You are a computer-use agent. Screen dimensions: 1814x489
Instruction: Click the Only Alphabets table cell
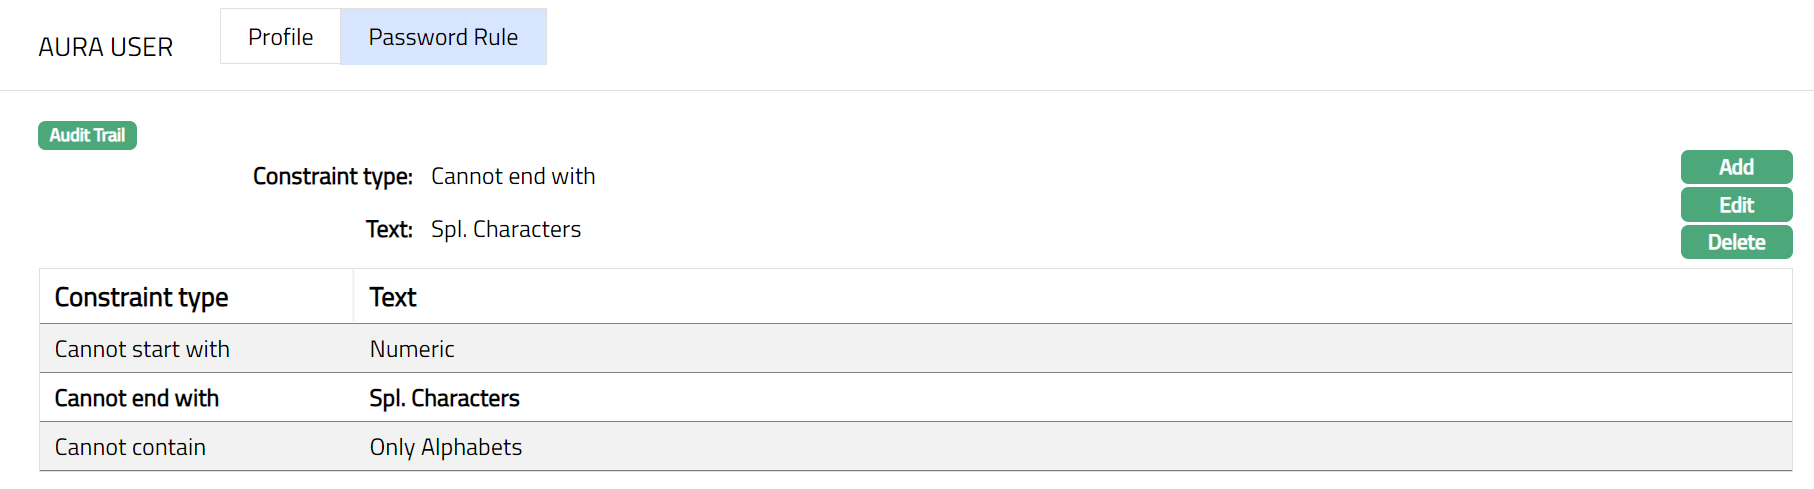[446, 447]
